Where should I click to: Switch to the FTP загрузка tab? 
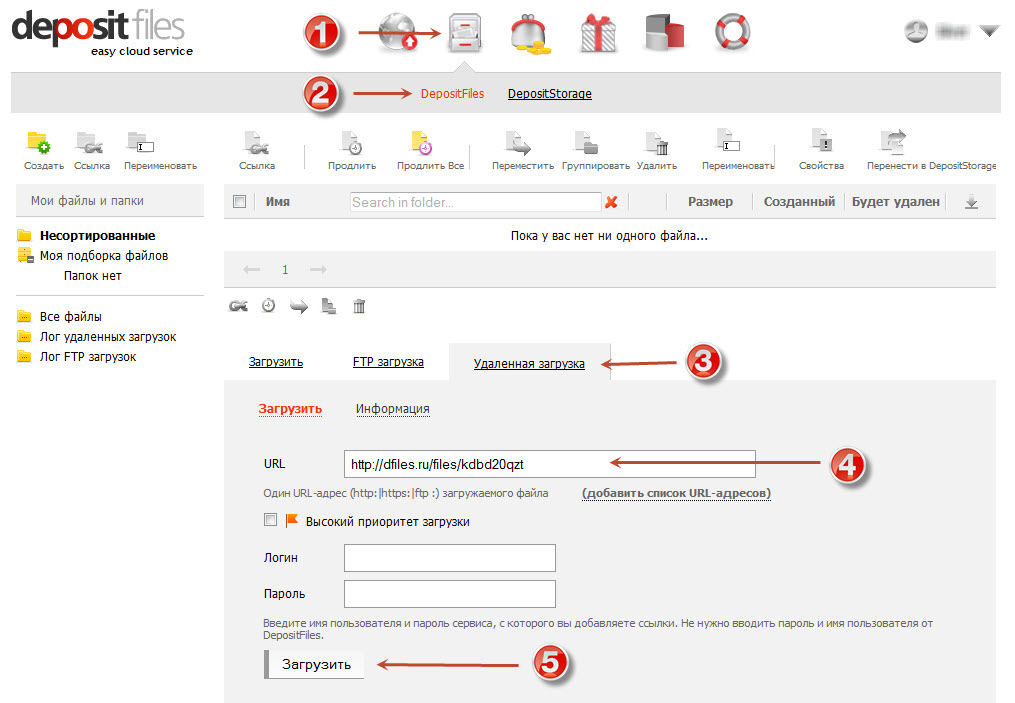tap(388, 362)
